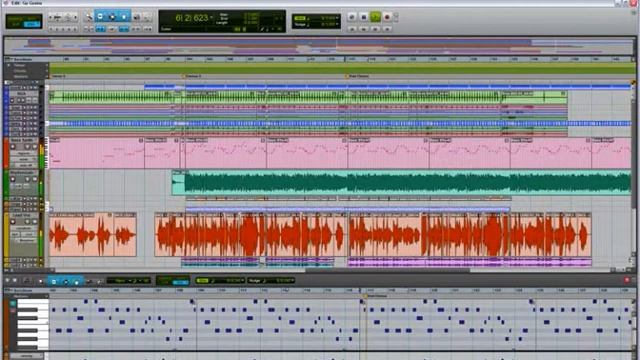Mute the Lead Vox track
This screenshot has width=640, height=360.
(34, 222)
